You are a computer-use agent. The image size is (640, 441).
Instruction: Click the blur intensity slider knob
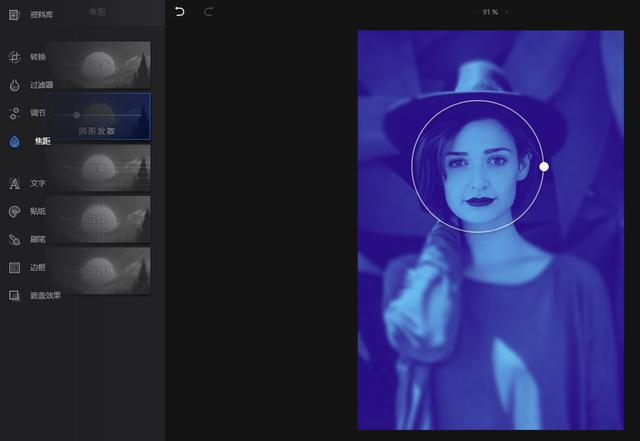(76, 115)
